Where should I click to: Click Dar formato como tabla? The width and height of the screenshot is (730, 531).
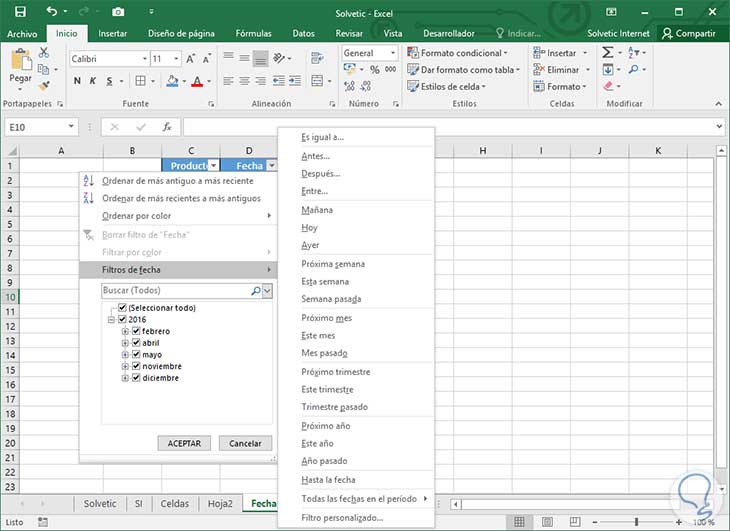pos(463,69)
